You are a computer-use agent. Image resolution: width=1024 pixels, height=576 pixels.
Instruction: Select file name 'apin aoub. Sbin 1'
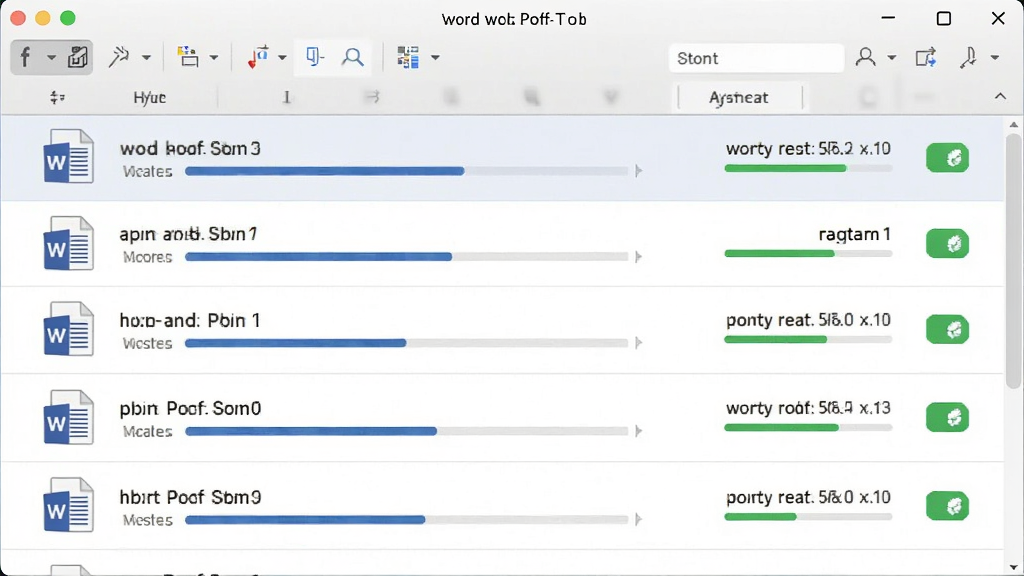(x=189, y=234)
